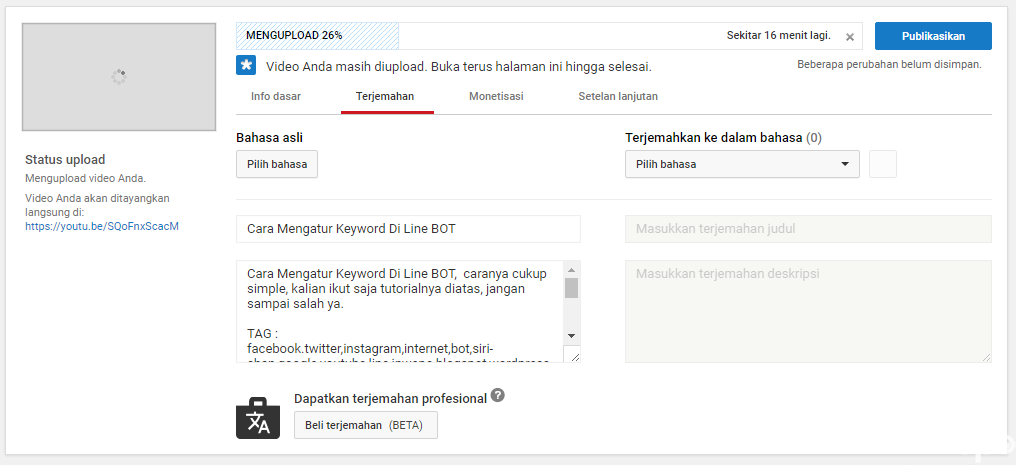Click the description scrollbar thumb
This screenshot has height=465, width=1016.
pos(571,288)
